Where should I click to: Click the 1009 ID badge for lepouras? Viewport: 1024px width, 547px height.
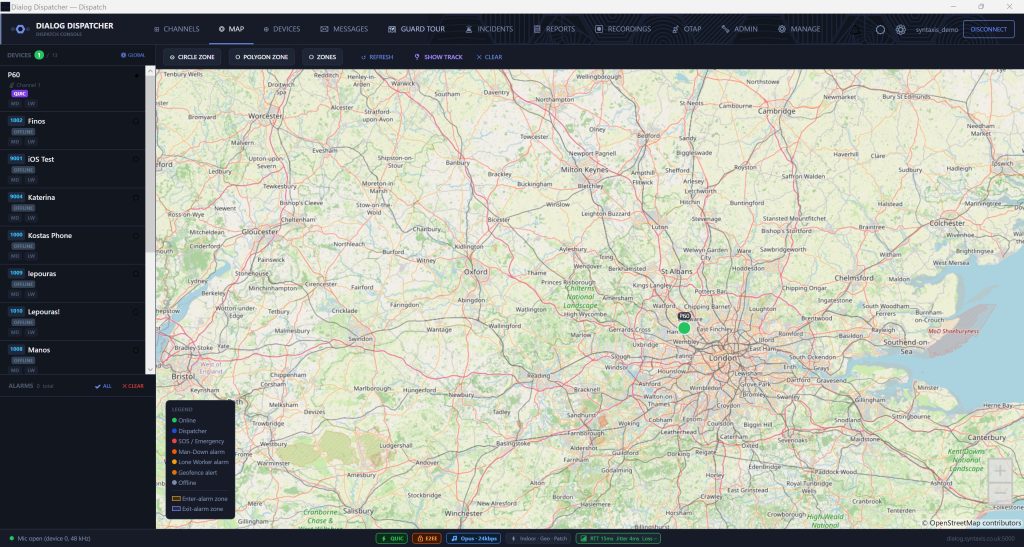[16, 273]
